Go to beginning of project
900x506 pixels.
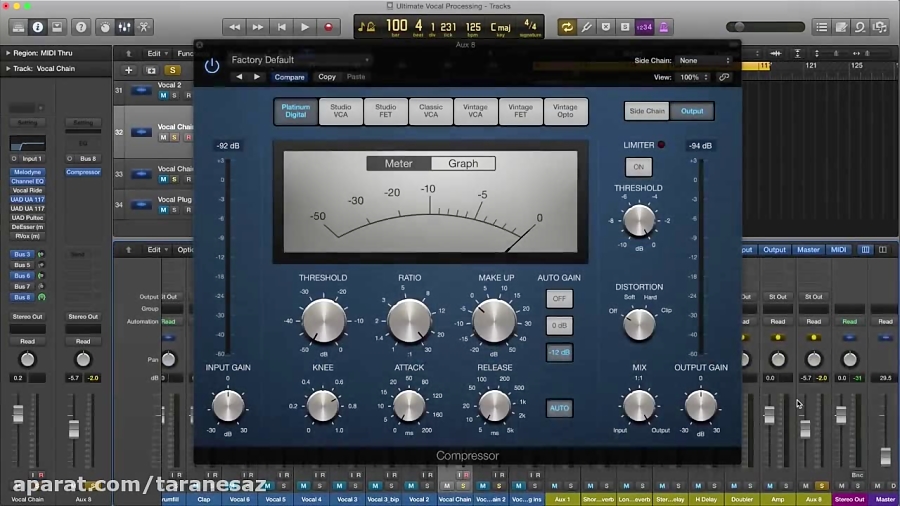coord(281,27)
